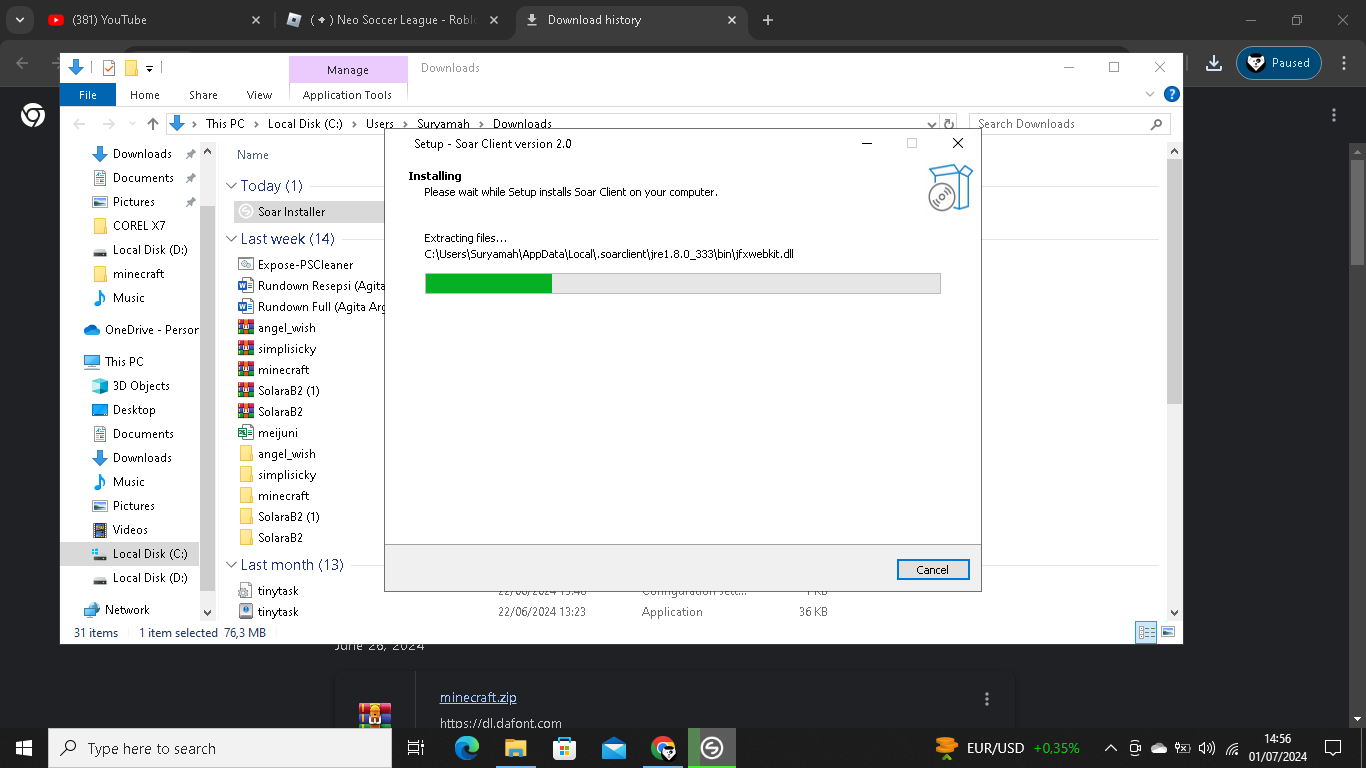Open recent locations dropdown in Explorer
The image size is (1366, 768).
point(131,124)
